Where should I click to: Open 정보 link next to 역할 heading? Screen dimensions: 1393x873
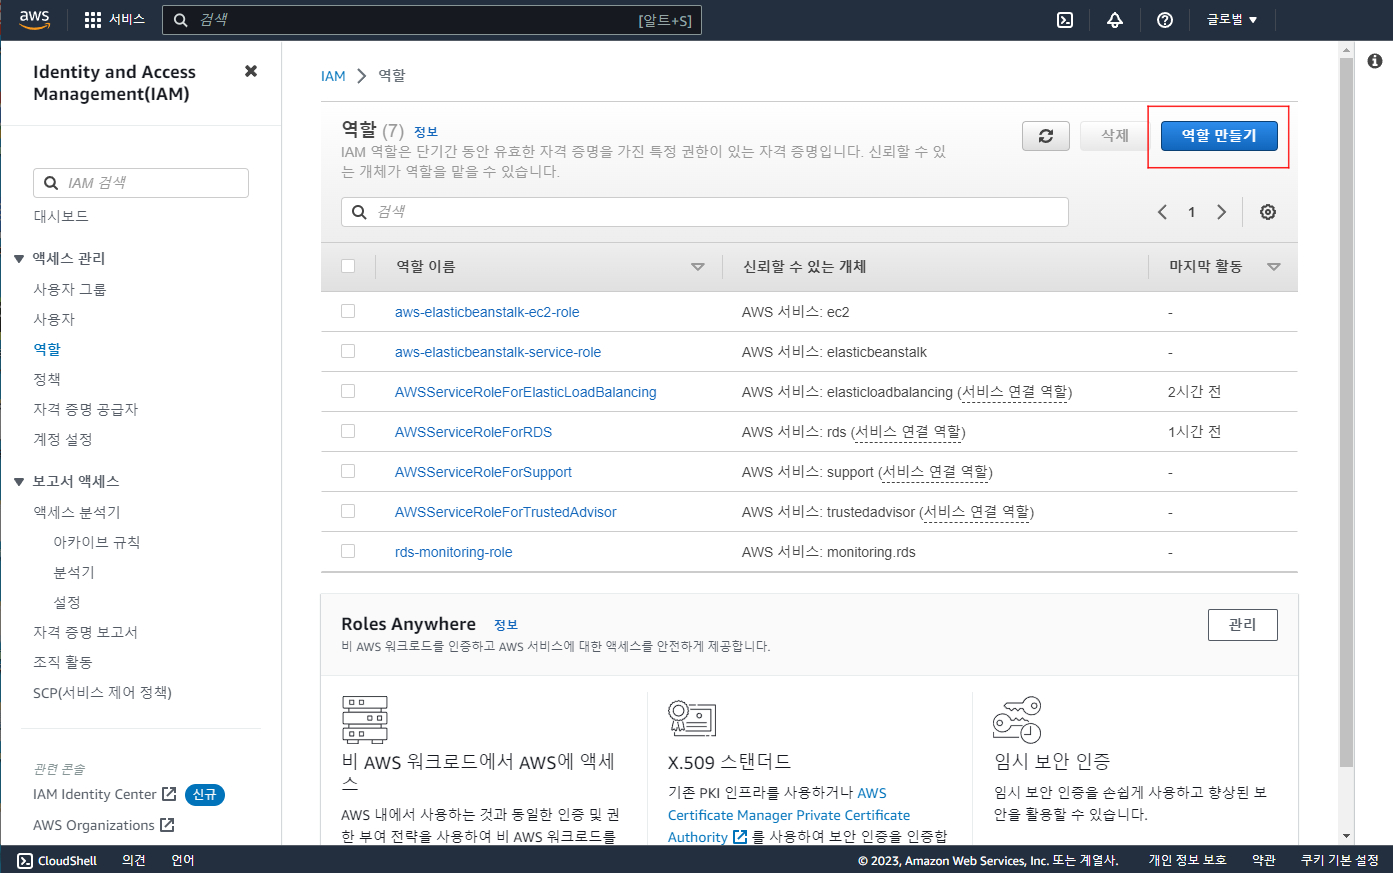tap(426, 132)
